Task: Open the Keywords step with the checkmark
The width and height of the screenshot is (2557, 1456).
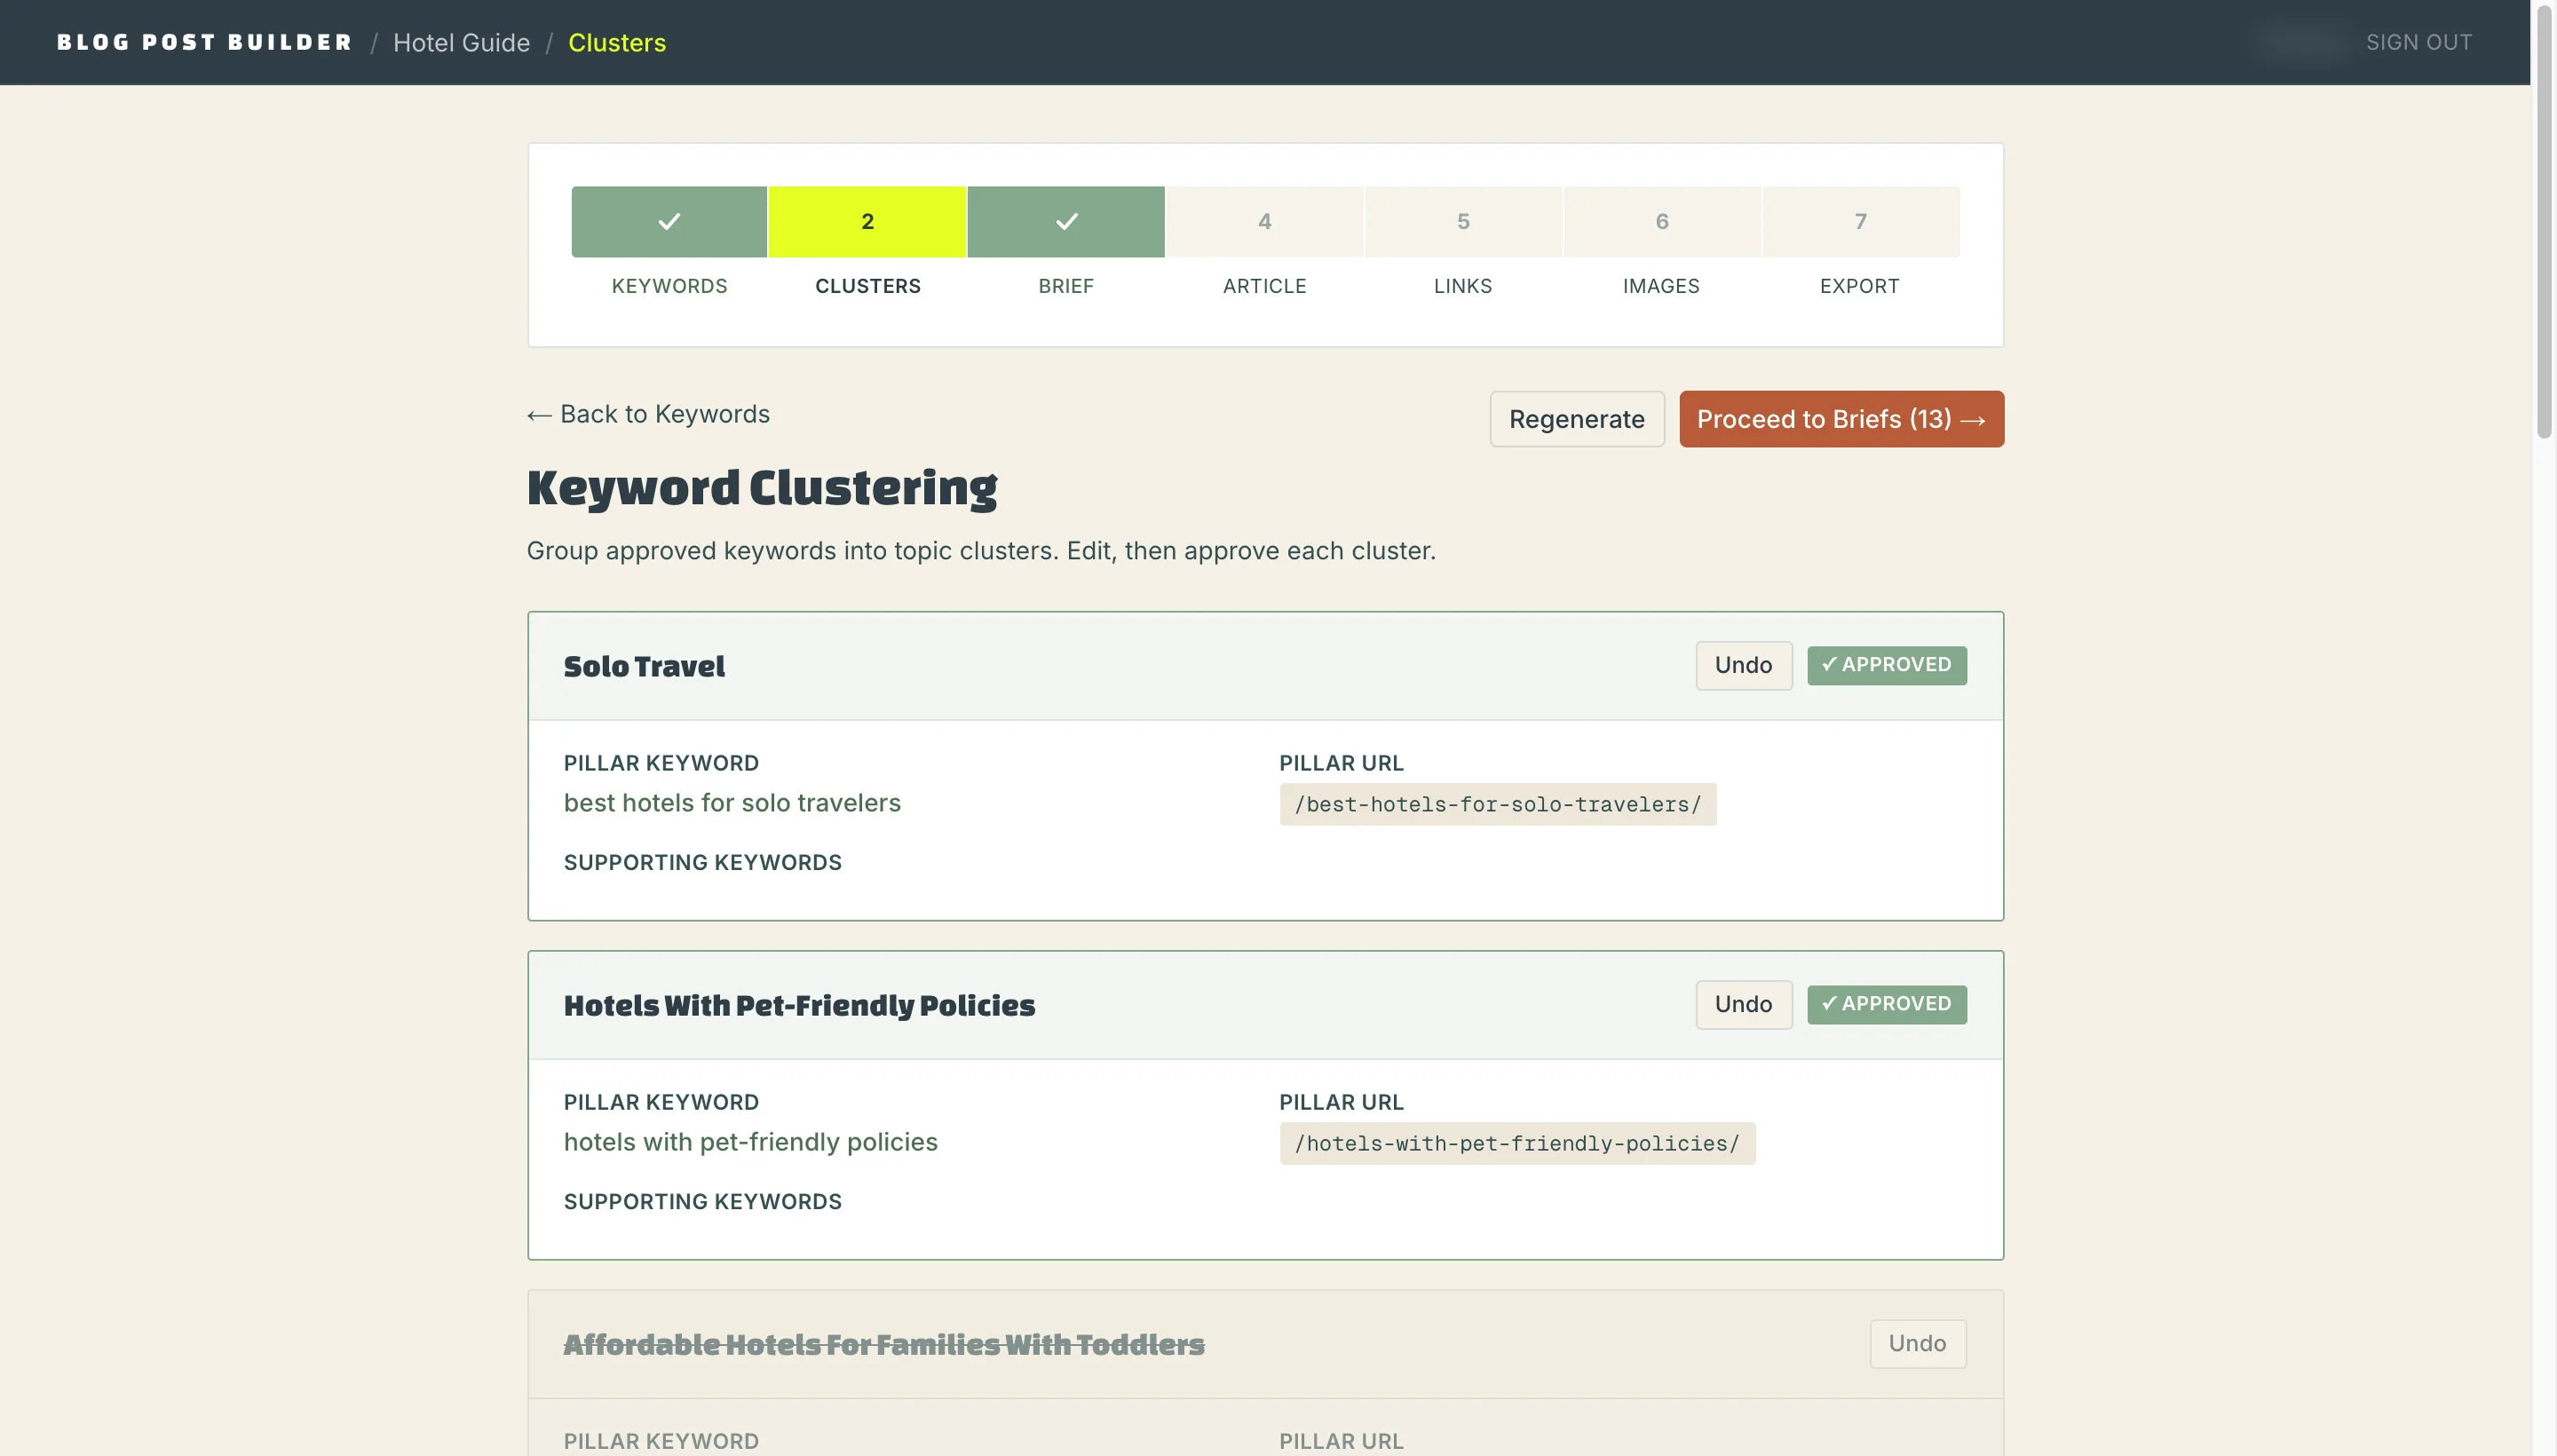Action: point(669,221)
